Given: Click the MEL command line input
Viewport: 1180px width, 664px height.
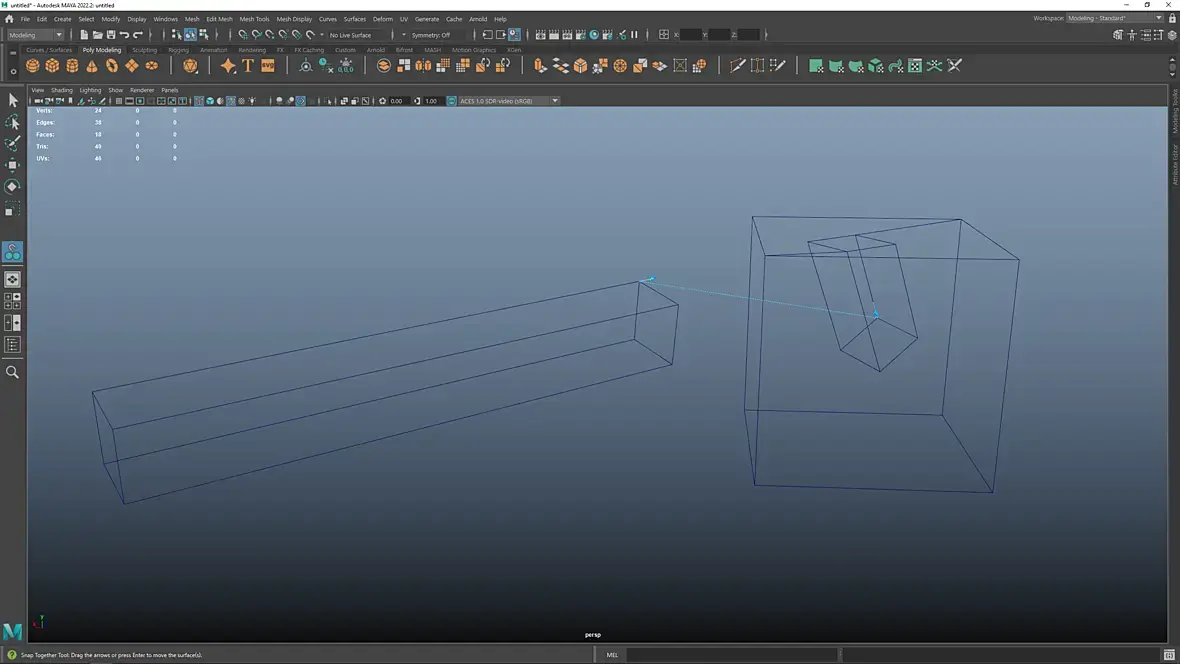Looking at the screenshot, I should 730,655.
